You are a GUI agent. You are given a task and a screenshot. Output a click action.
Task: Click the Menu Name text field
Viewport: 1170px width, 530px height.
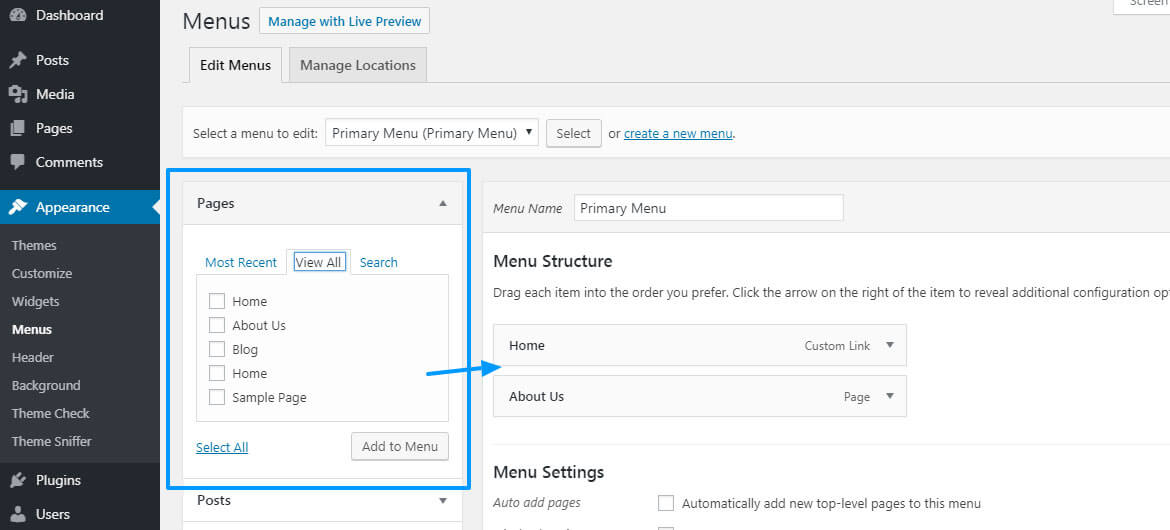pos(709,208)
